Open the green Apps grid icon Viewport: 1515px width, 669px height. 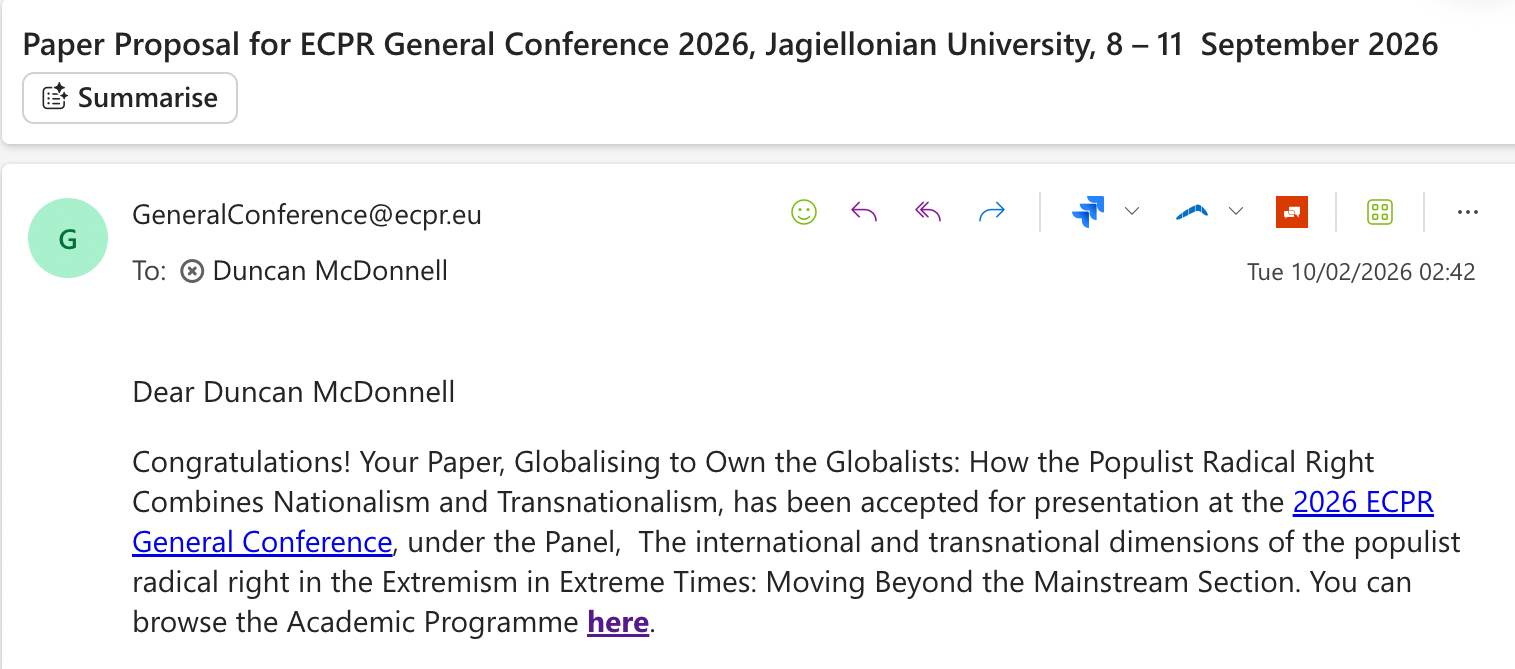click(1380, 212)
